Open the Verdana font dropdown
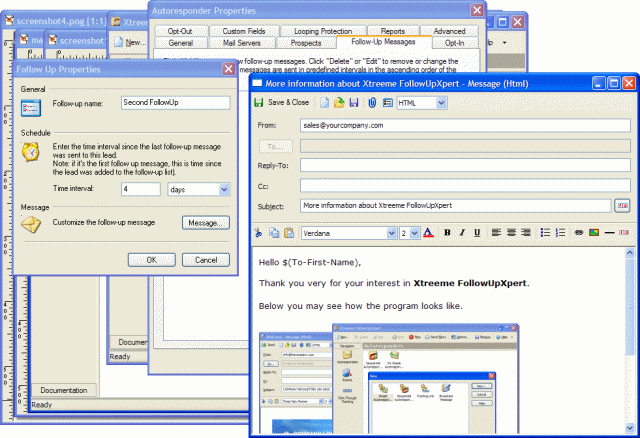The height and width of the screenshot is (438, 640). pos(391,233)
